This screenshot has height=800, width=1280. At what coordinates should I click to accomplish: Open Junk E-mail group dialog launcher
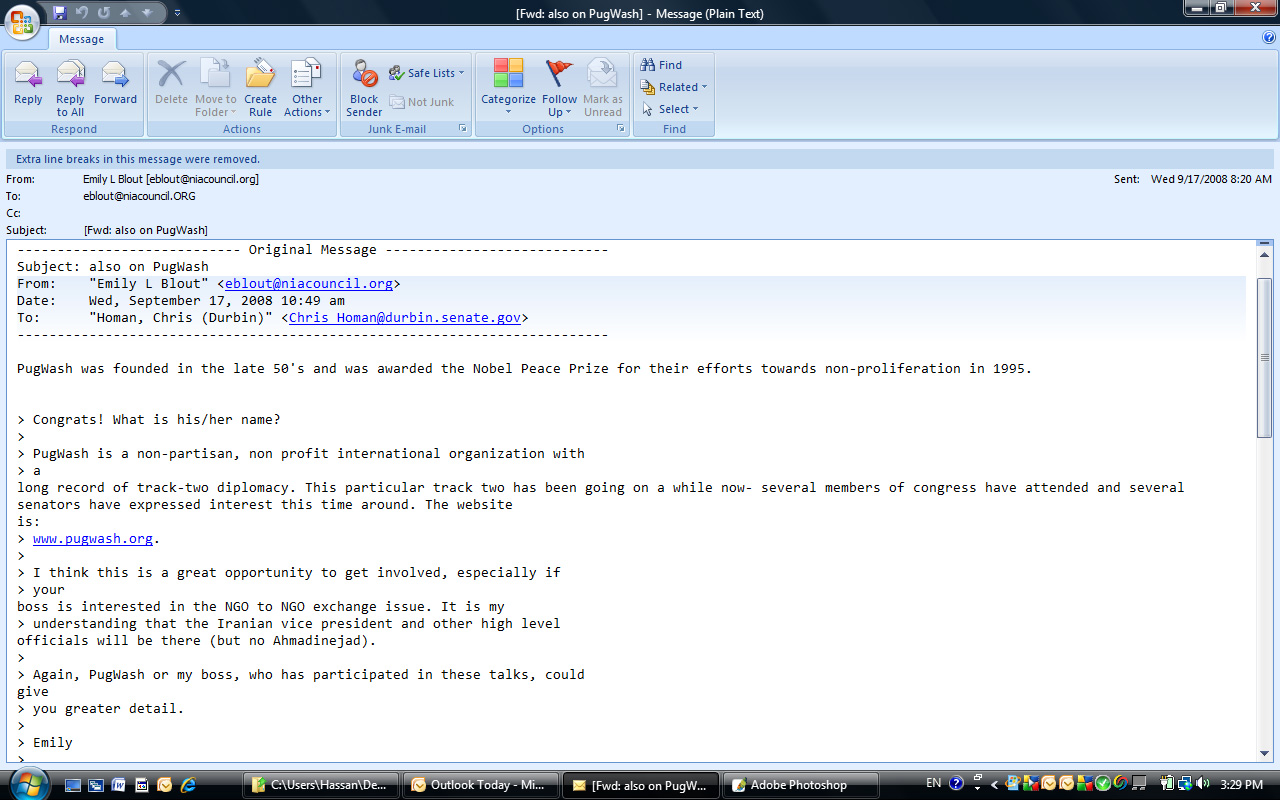point(463,129)
